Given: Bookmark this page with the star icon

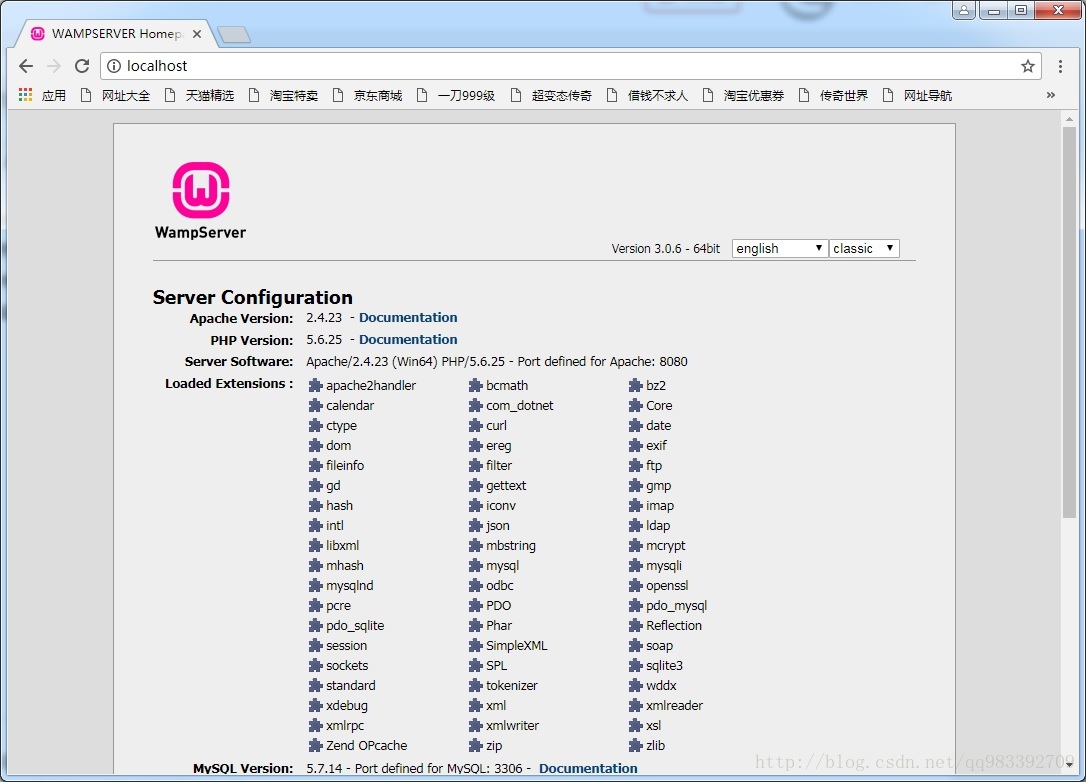Looking at the screenshot, I should 1028,66.
